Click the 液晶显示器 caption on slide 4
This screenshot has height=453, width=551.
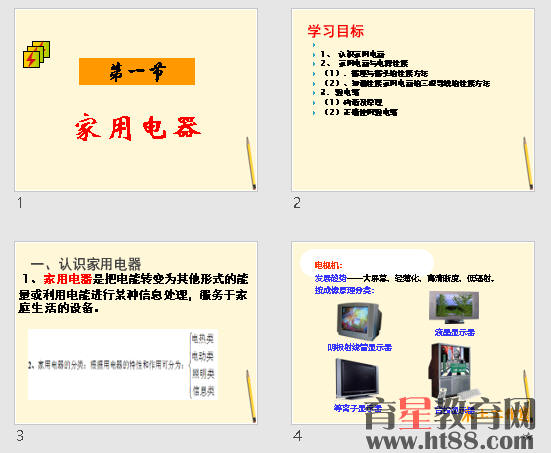click(455, 332)
